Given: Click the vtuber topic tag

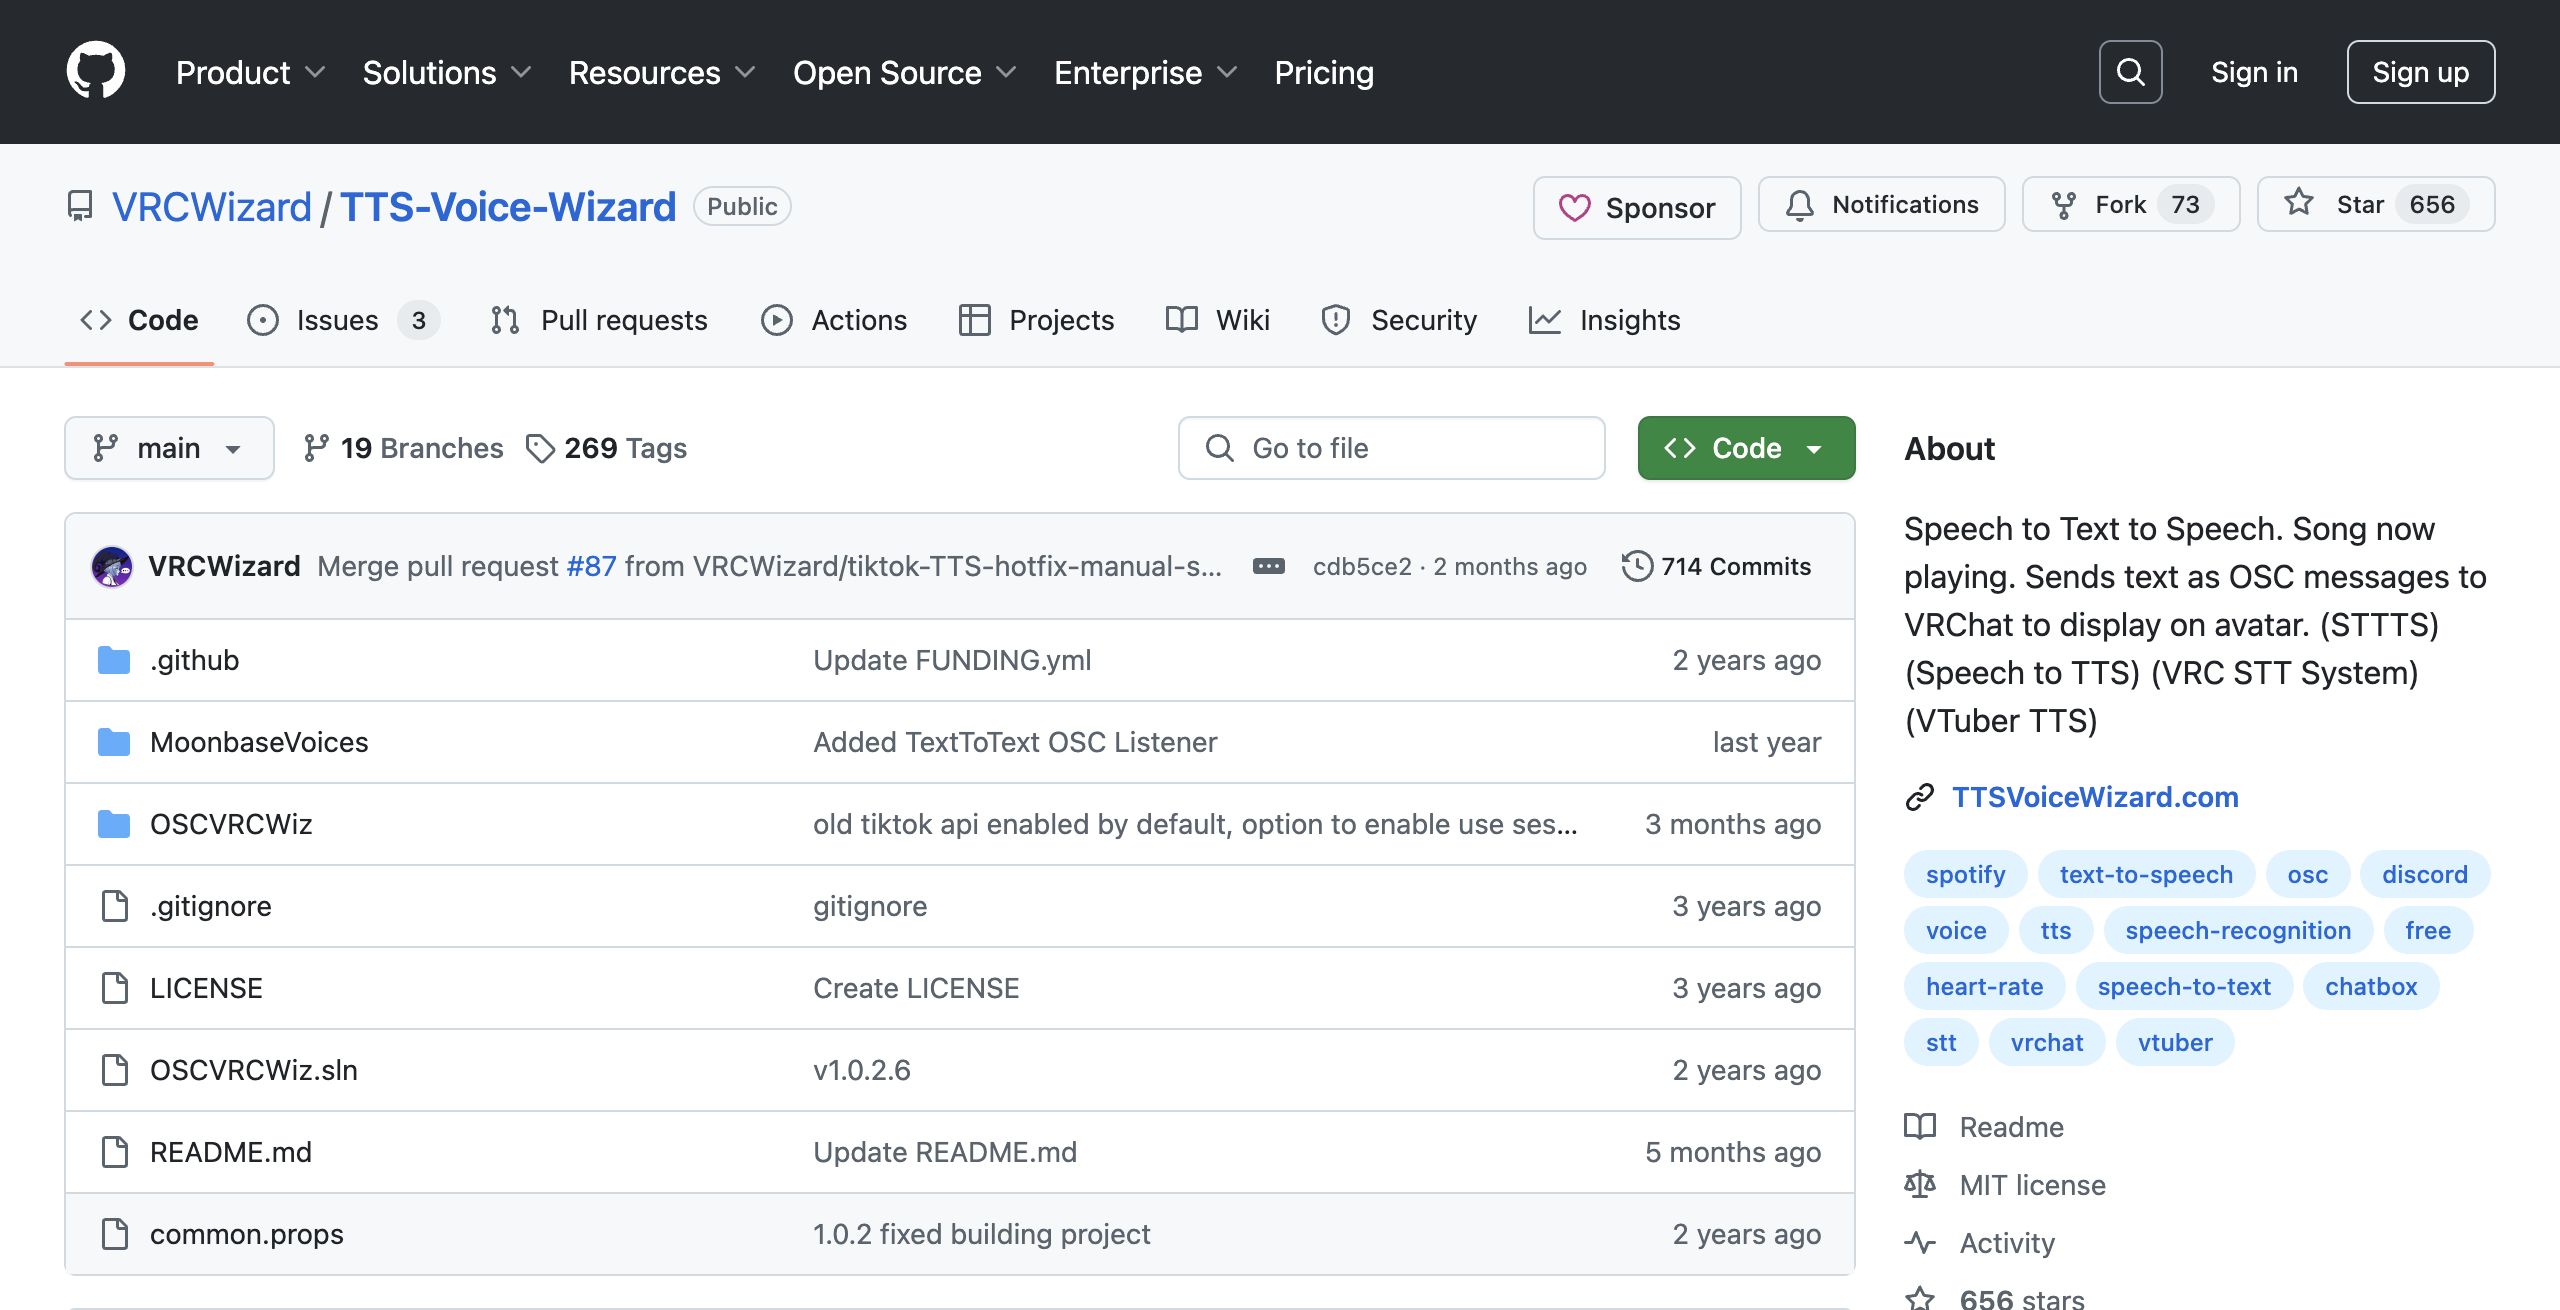Looking at the screenshot, I should click(2175, 1043).
